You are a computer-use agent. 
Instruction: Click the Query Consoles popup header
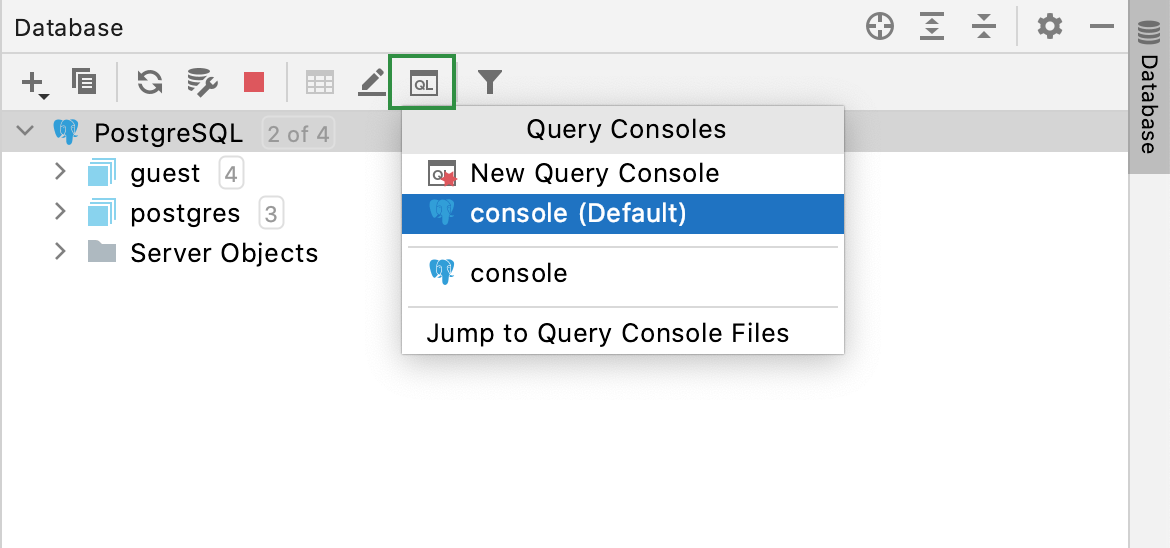[x=623, y=130]
